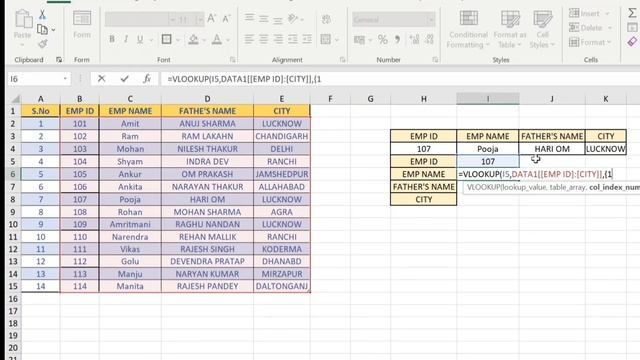The height and width of the screenshot is (360, 640).
Task: Click the Merge & Center icon
Action: coord(326,40)
